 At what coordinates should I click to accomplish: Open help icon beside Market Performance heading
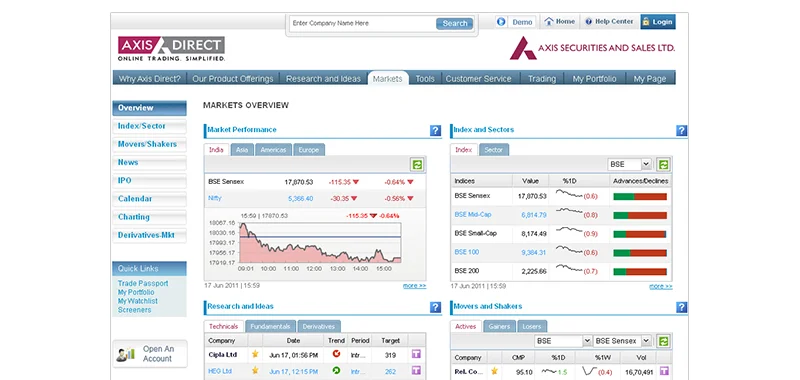click(435, 131)
